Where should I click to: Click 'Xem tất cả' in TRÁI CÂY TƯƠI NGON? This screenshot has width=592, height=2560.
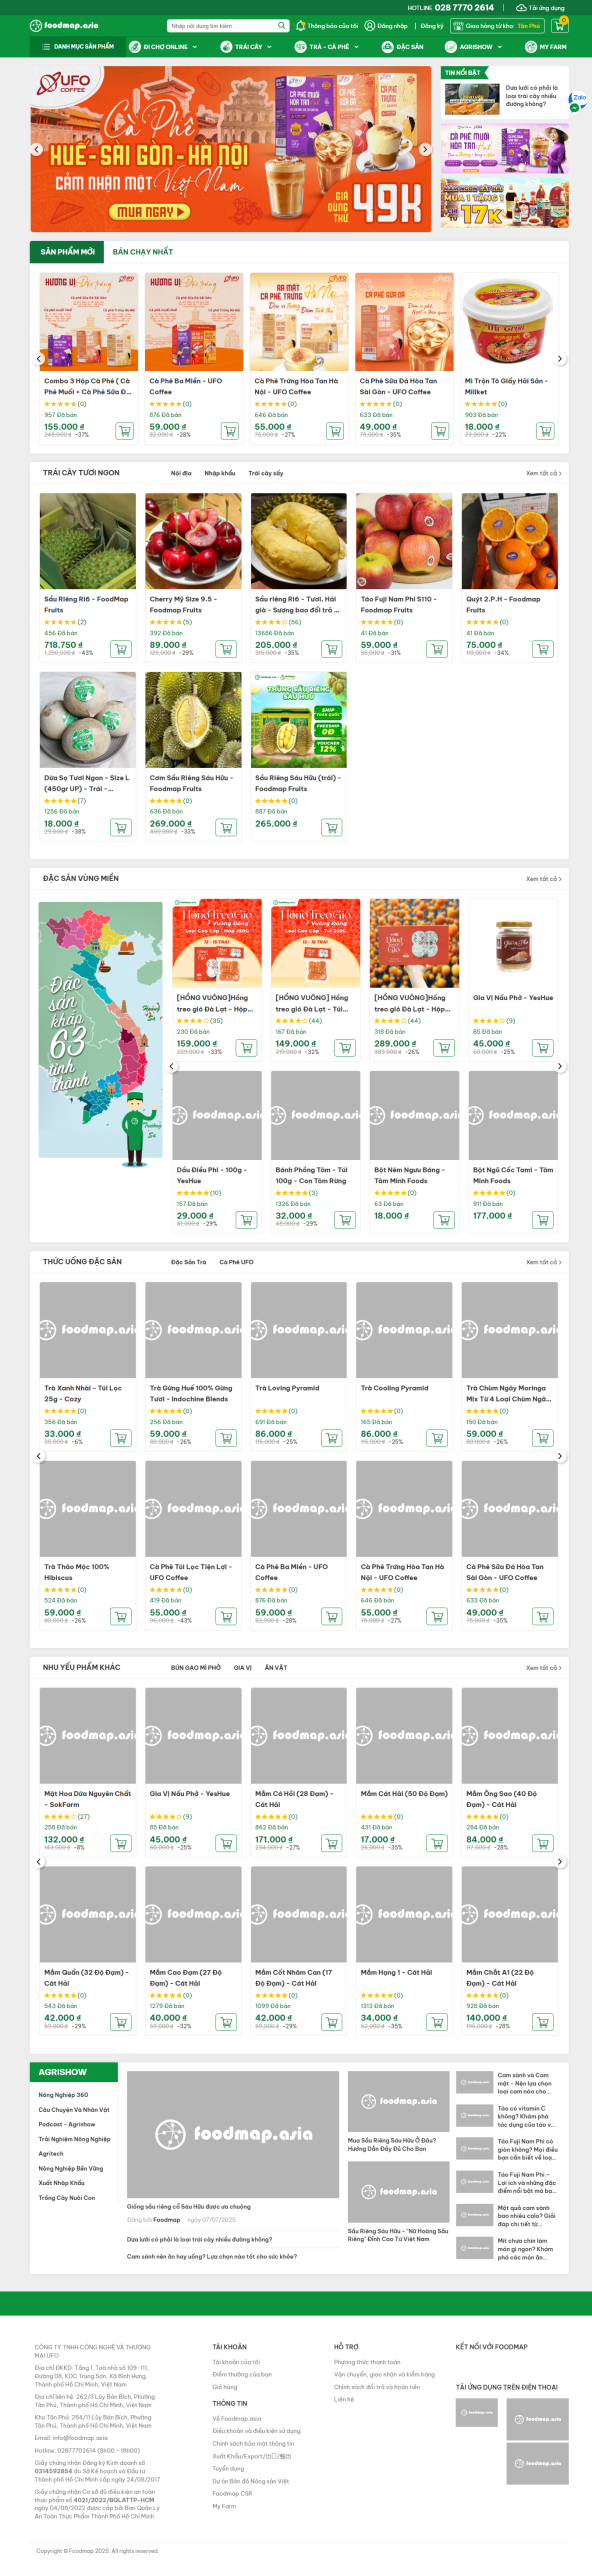pos(544,473)
